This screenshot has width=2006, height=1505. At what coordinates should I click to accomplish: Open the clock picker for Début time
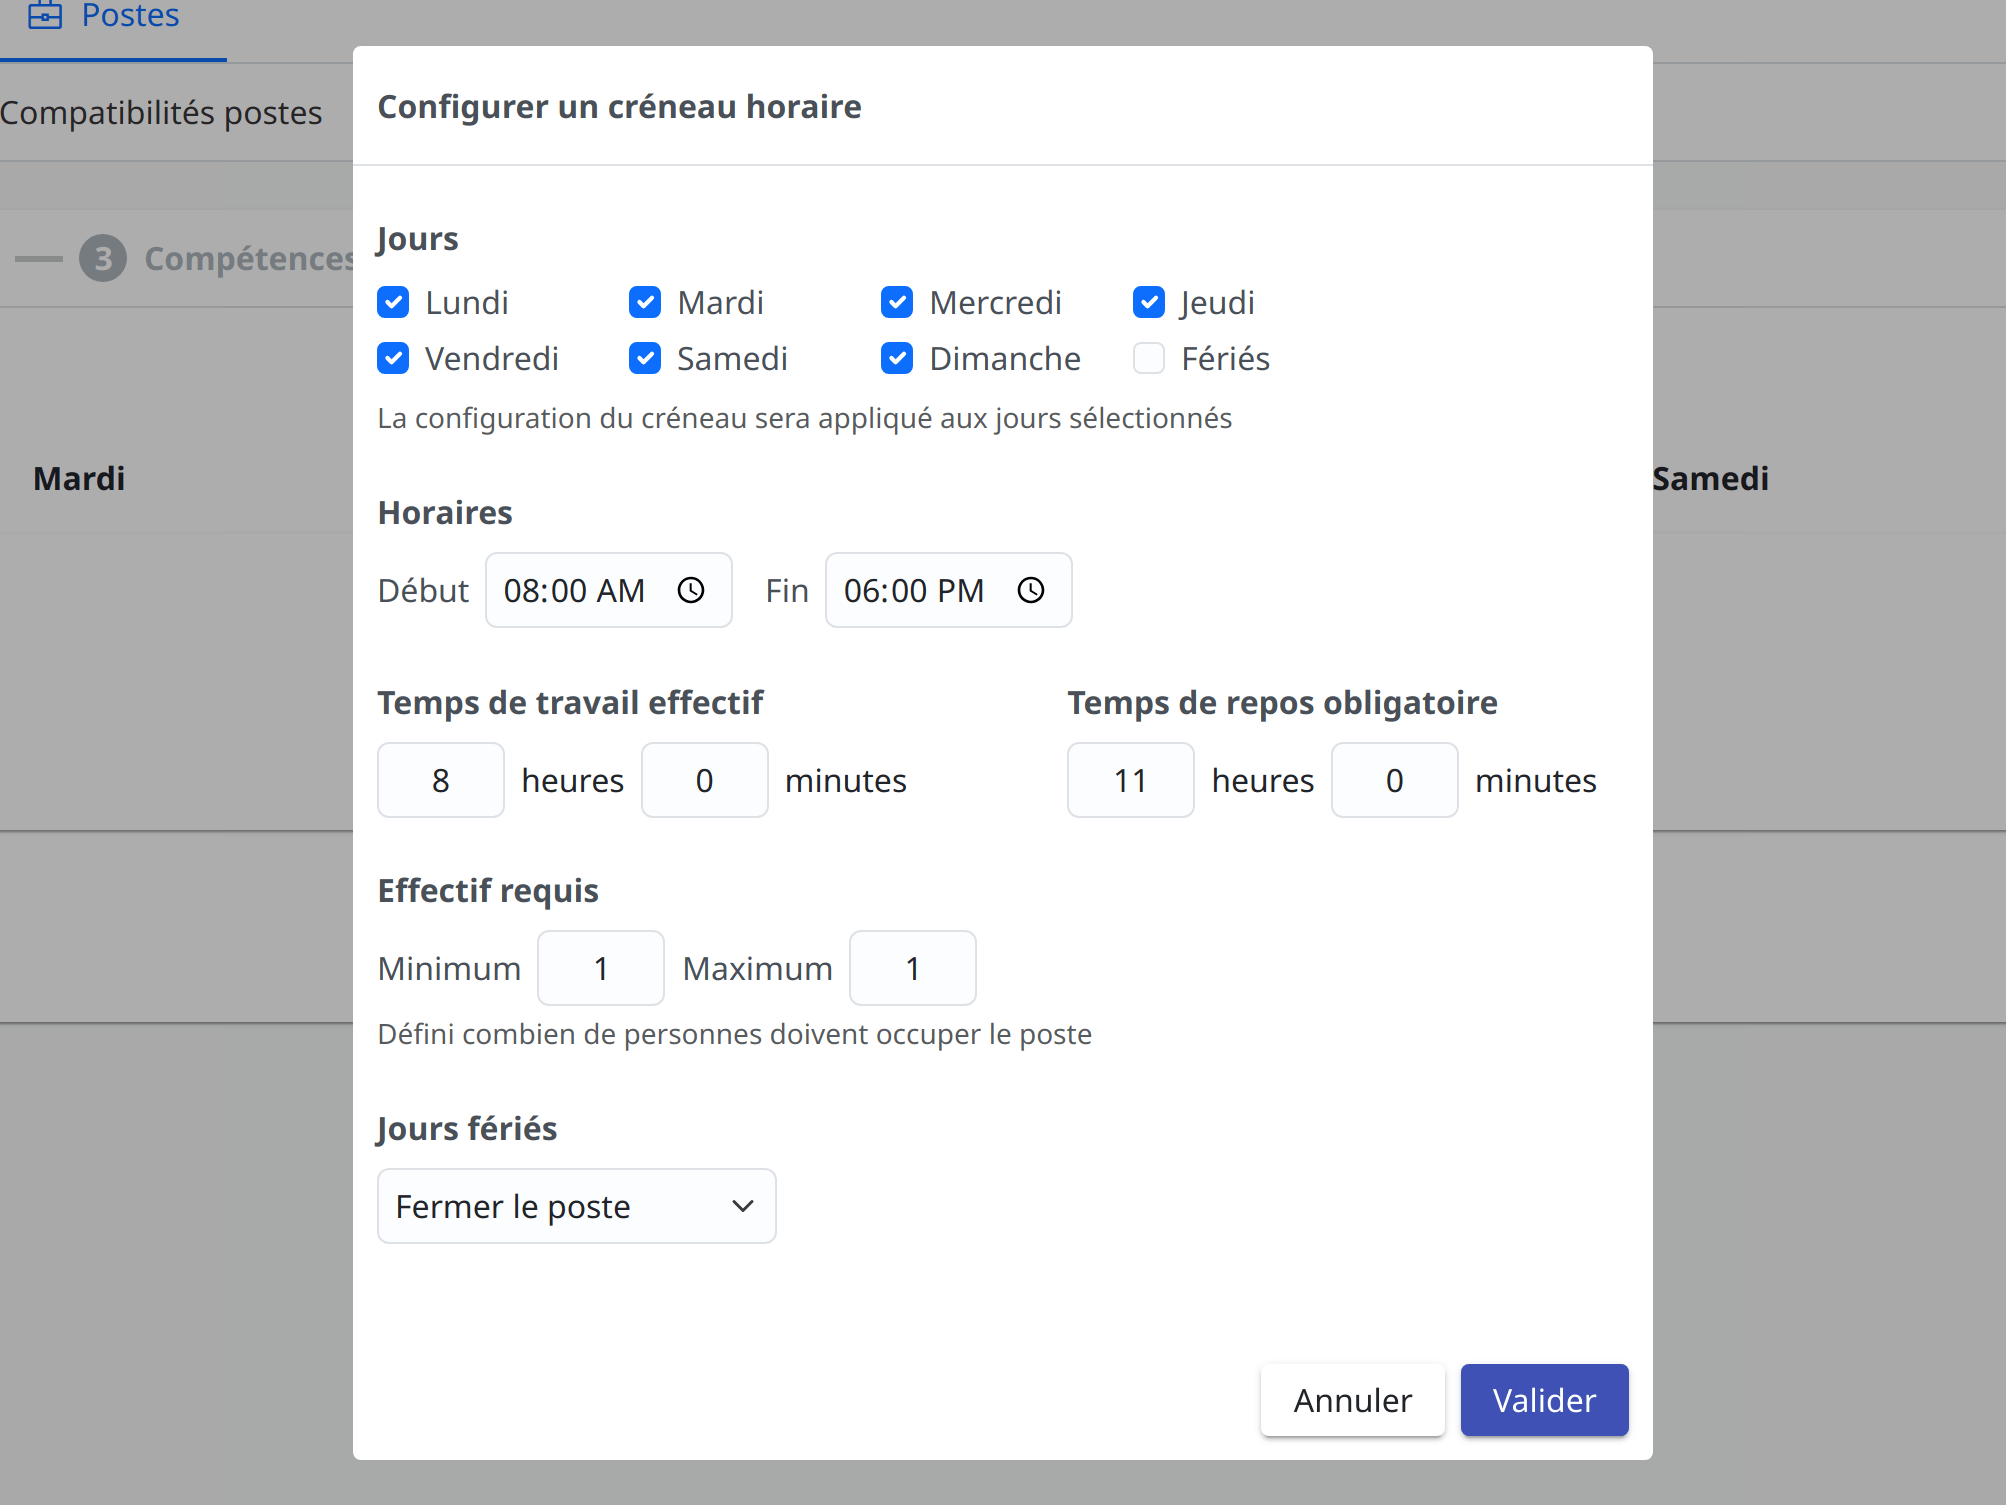click(x=691, y=590)
